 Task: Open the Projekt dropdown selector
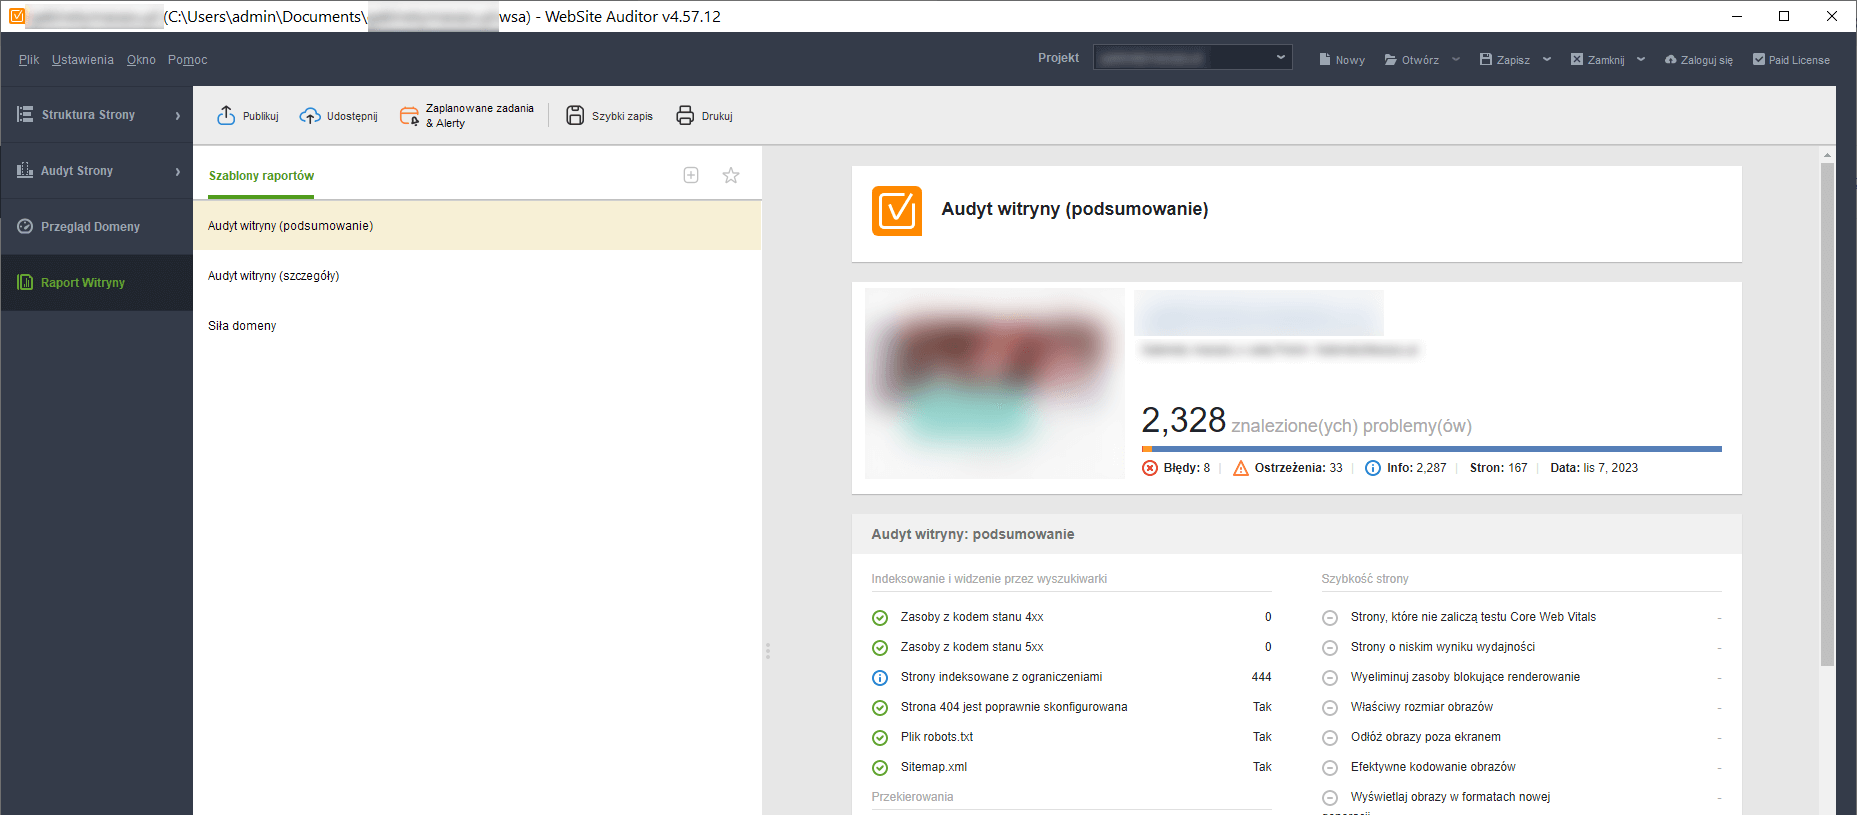[x=1192, y=58]
